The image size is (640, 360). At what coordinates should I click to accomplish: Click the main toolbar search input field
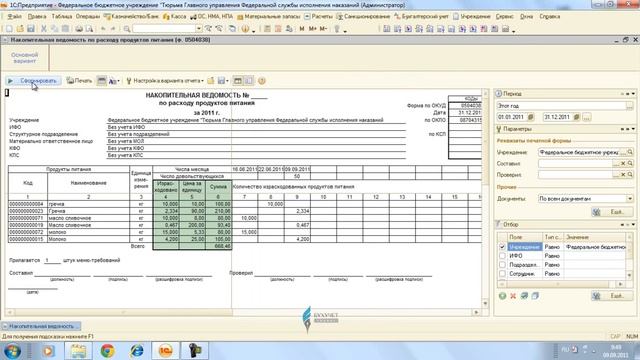[x=164, y=29]
